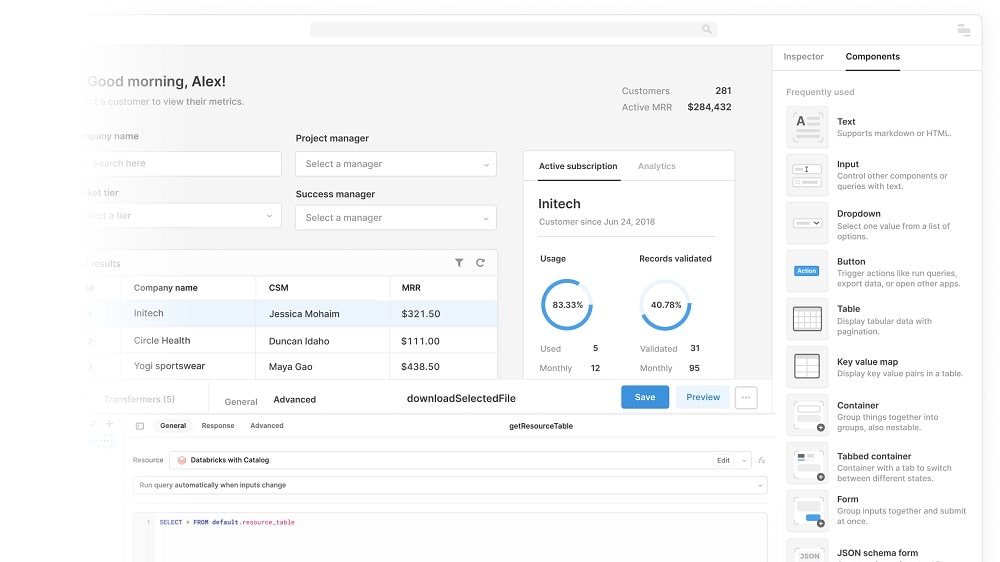This screenshot has height=562, width=1000.
Task: Select the Response query tab
Action: pos(218,425)
